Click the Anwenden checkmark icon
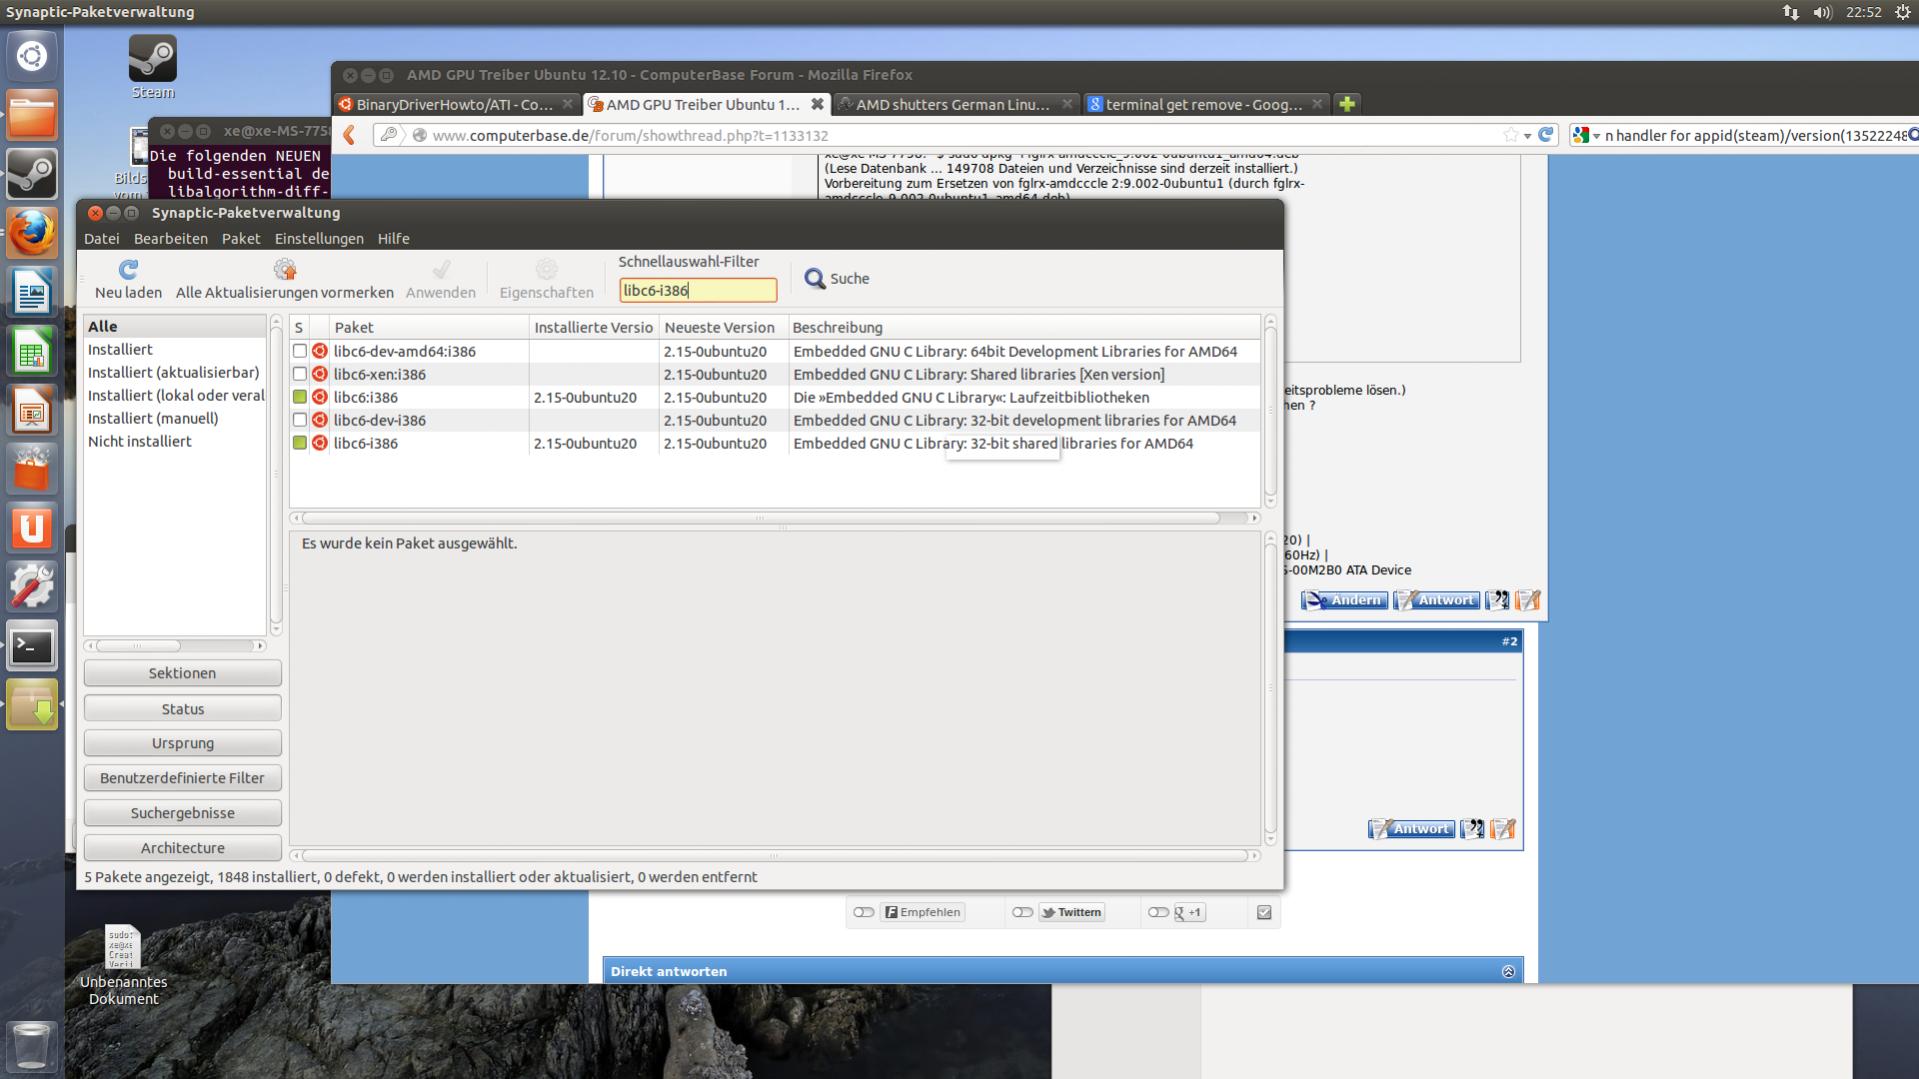The width and height of the screenshot is (1919, 1079). pos(441,269)
